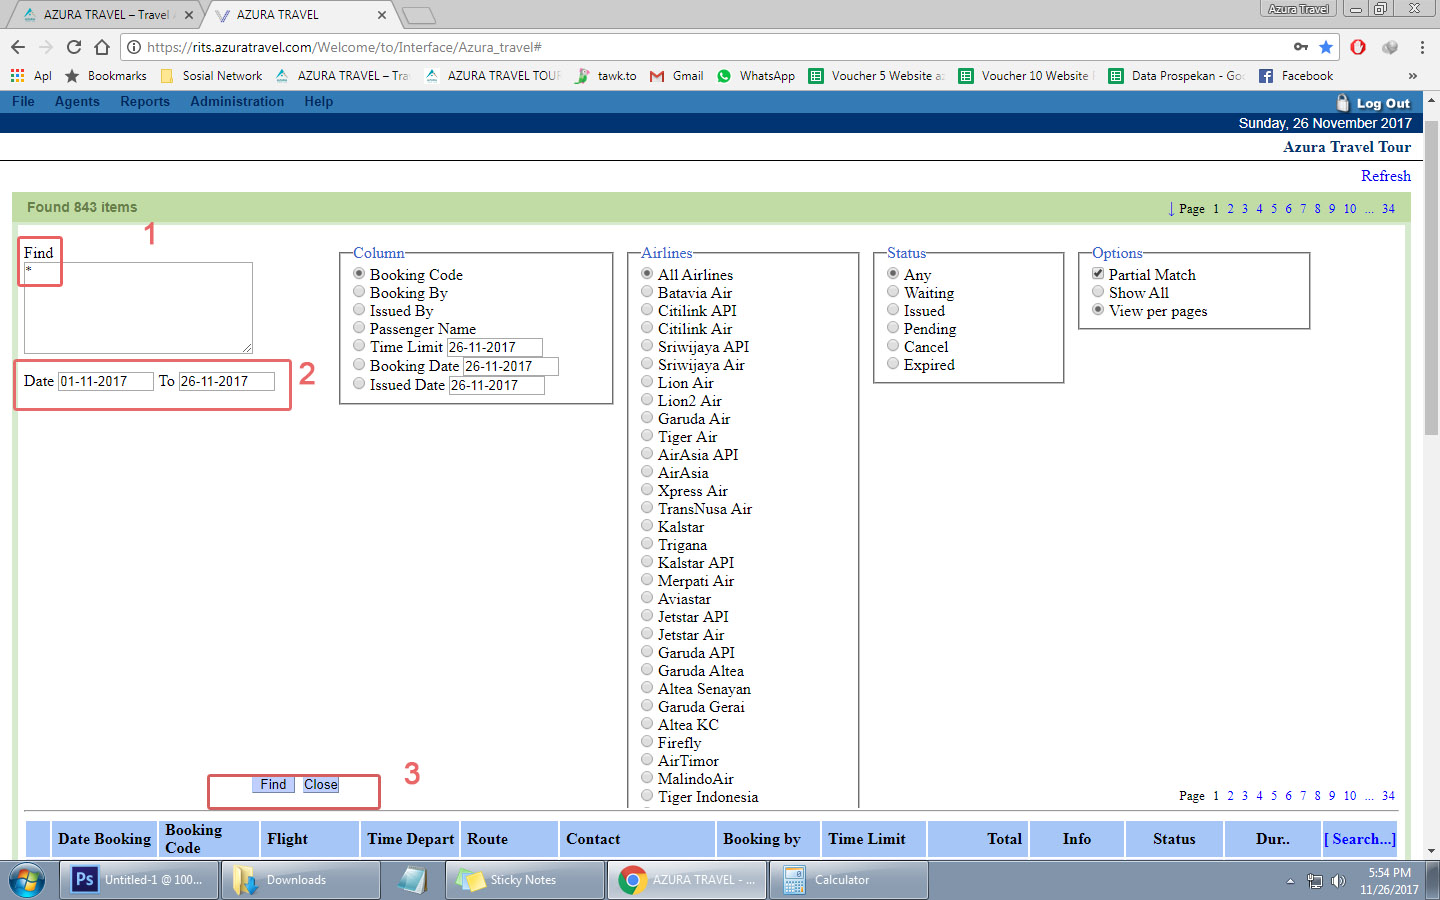Set status filter to Issued
Screen dimensions: 1440x900
click(893, 310)
